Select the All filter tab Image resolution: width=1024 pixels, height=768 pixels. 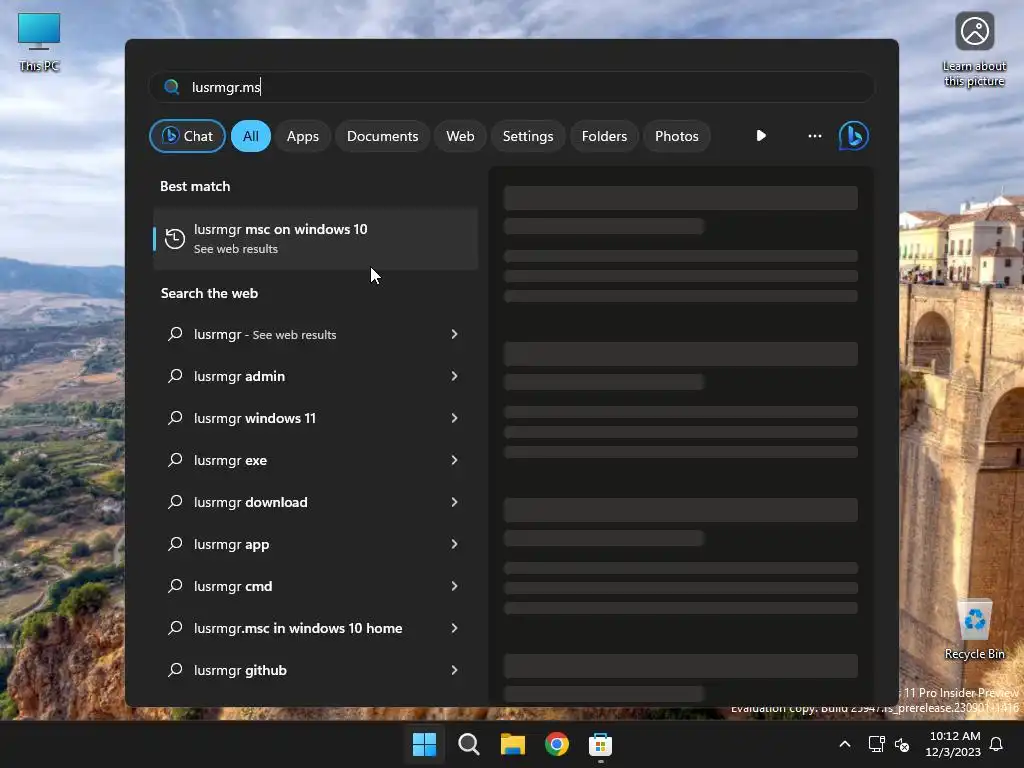251,136
